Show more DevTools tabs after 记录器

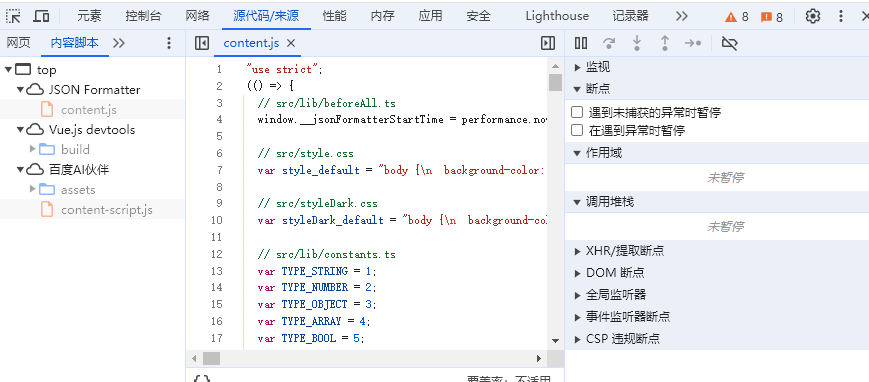point(682,16)
